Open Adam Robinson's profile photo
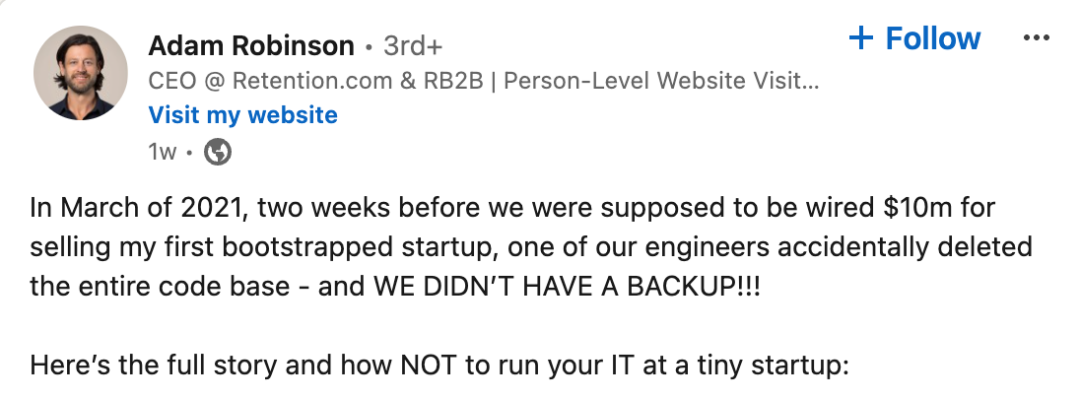The height and width of the screenshot is (400, 1080). coord(81,73)
